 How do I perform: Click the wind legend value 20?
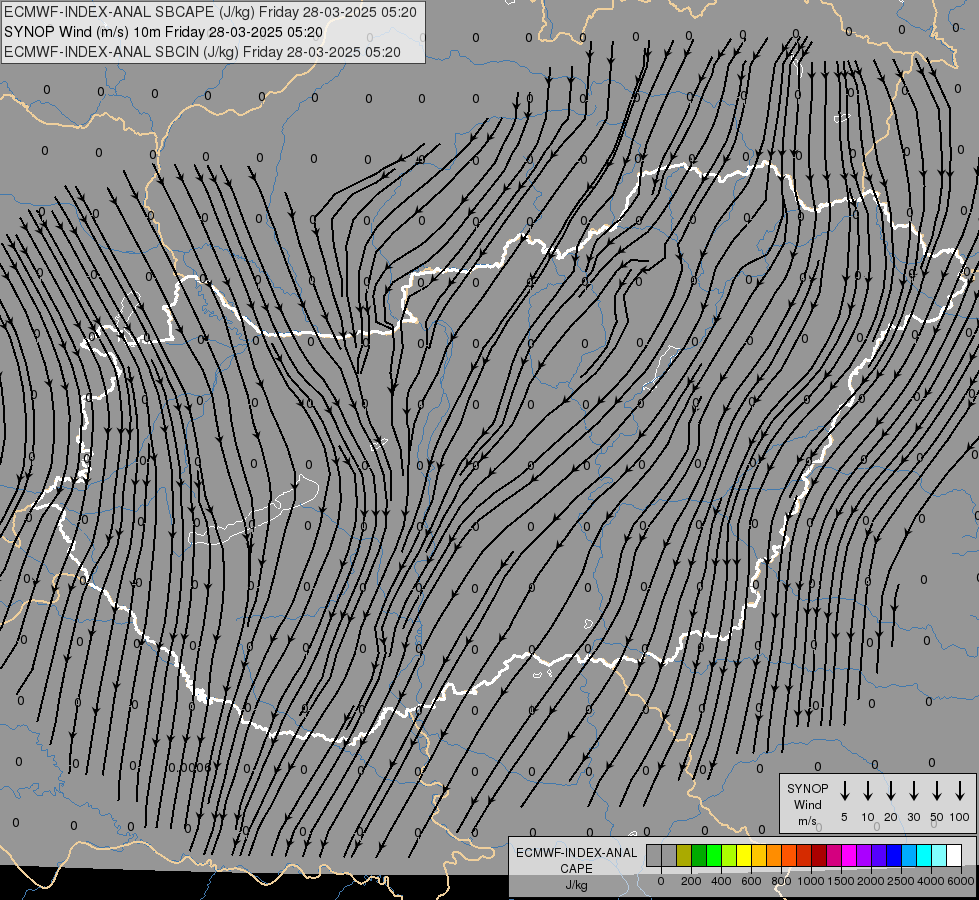click(x=891, y=817)
